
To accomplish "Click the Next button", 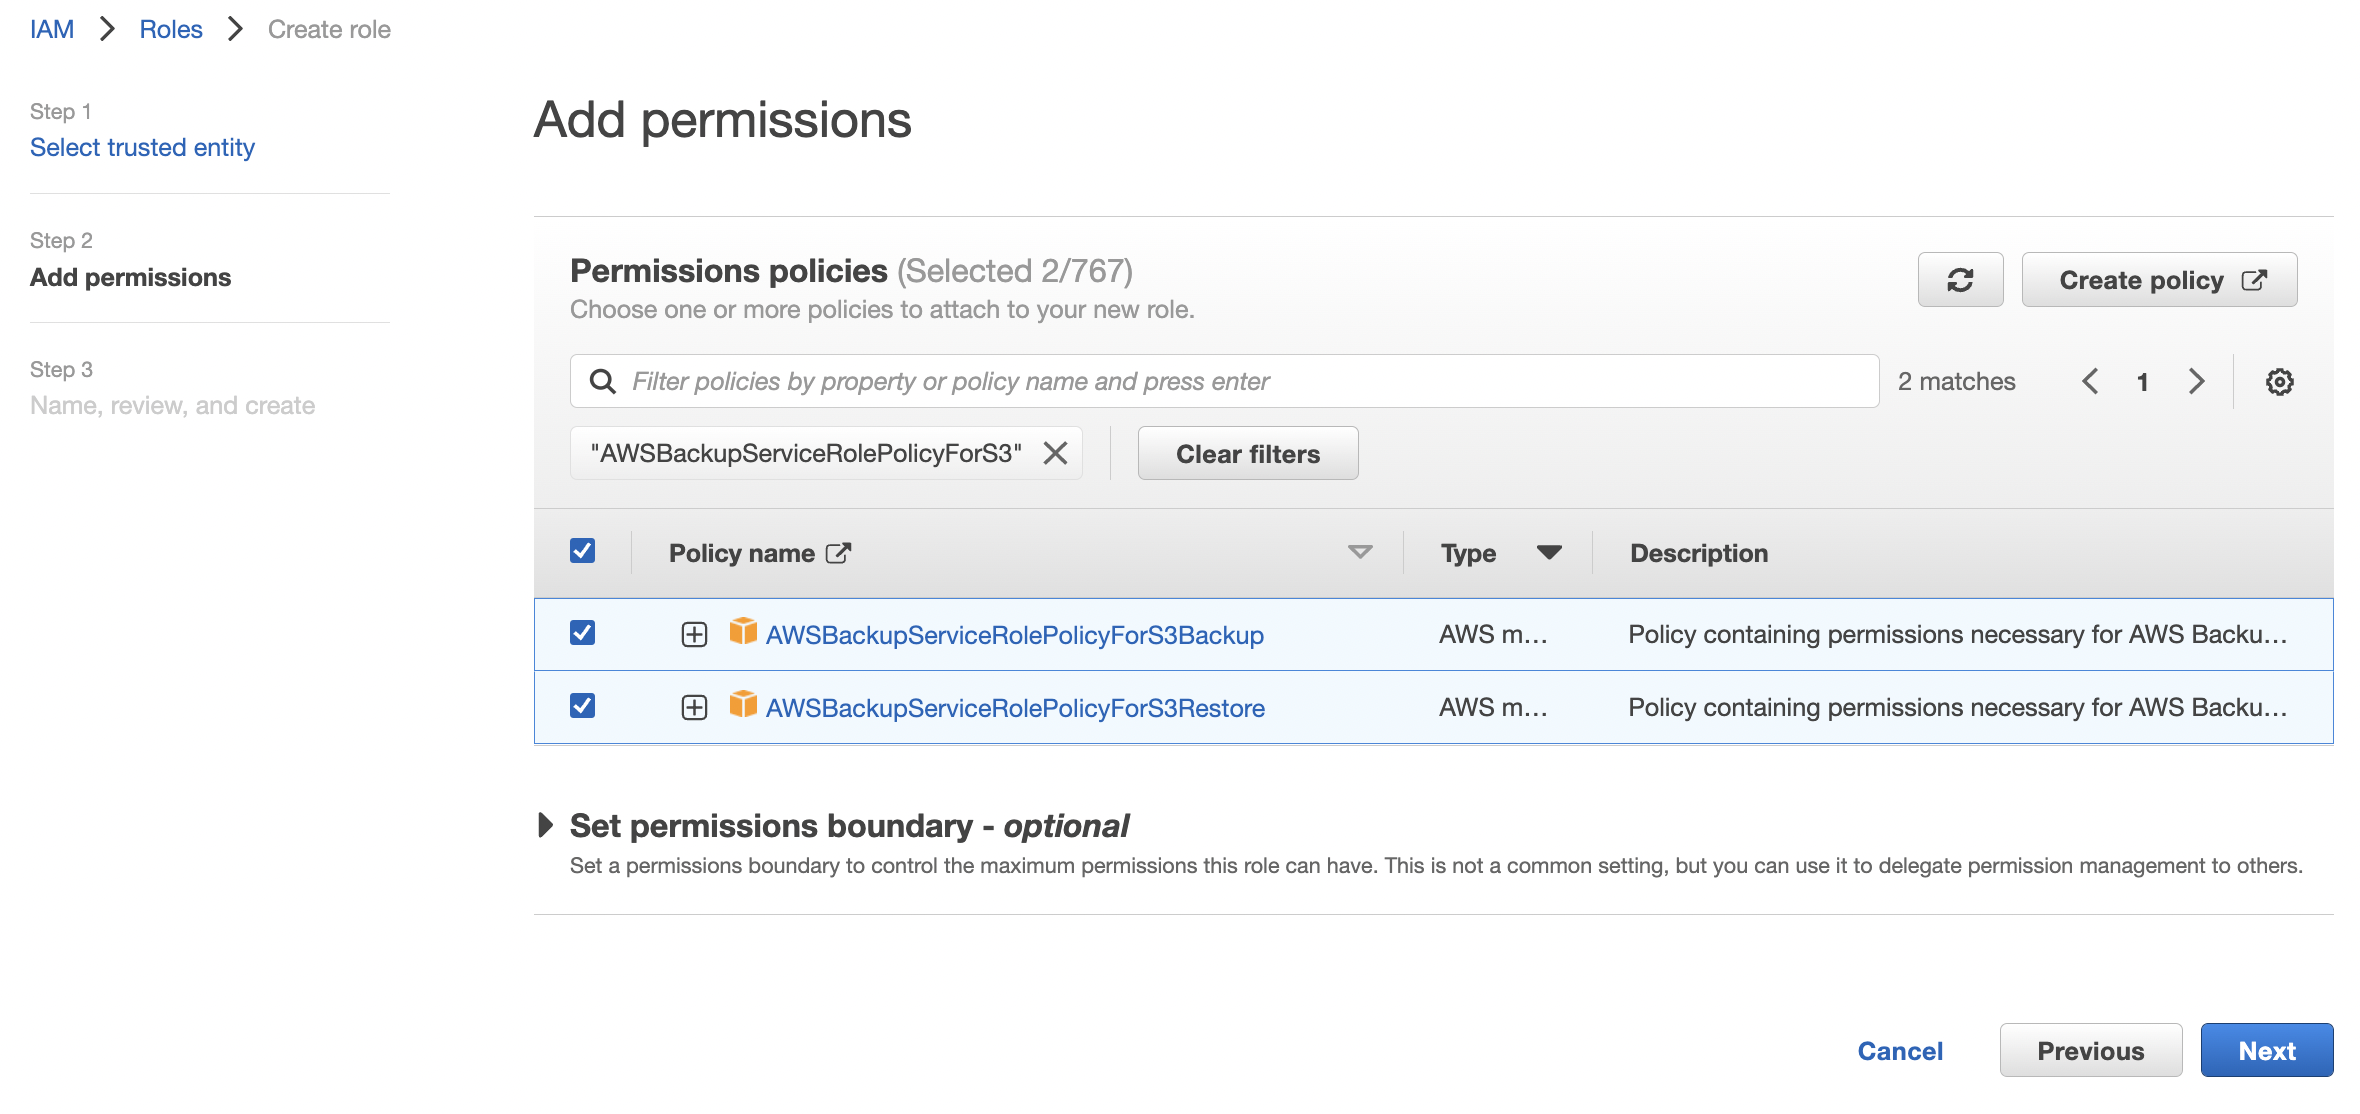I will pos(2266,1050).
